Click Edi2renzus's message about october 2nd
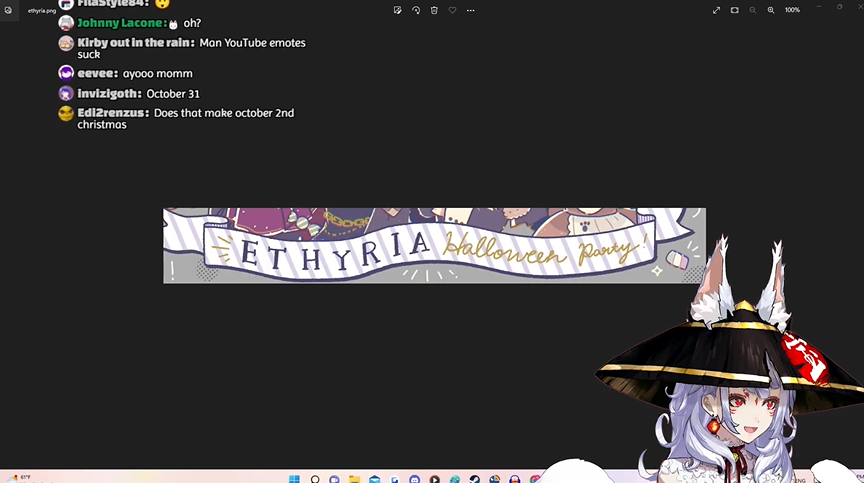This screenshot has width=864, height=483. pos(186,118)
